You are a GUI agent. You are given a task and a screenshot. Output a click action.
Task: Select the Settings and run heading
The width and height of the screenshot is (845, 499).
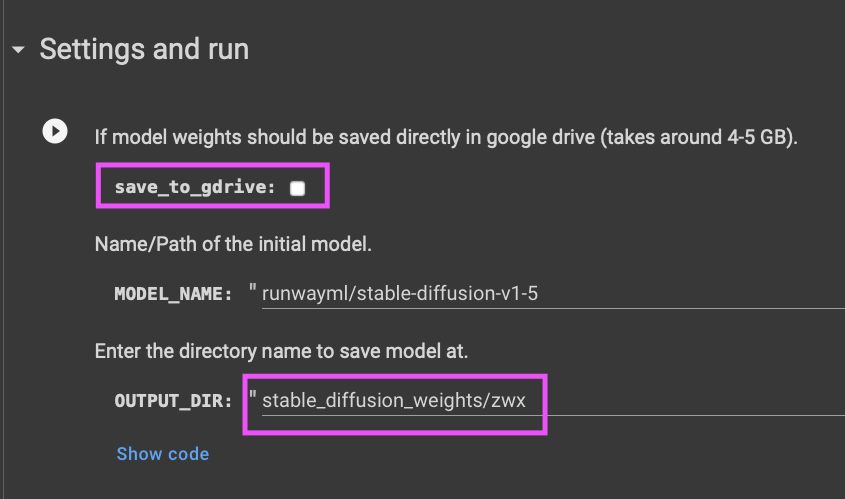144,49
